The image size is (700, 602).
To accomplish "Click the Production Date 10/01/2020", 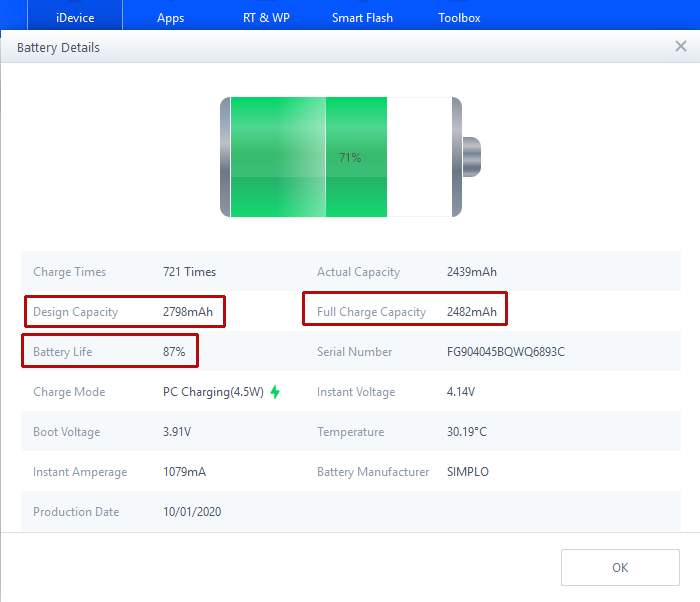I will tap(192, 512).
